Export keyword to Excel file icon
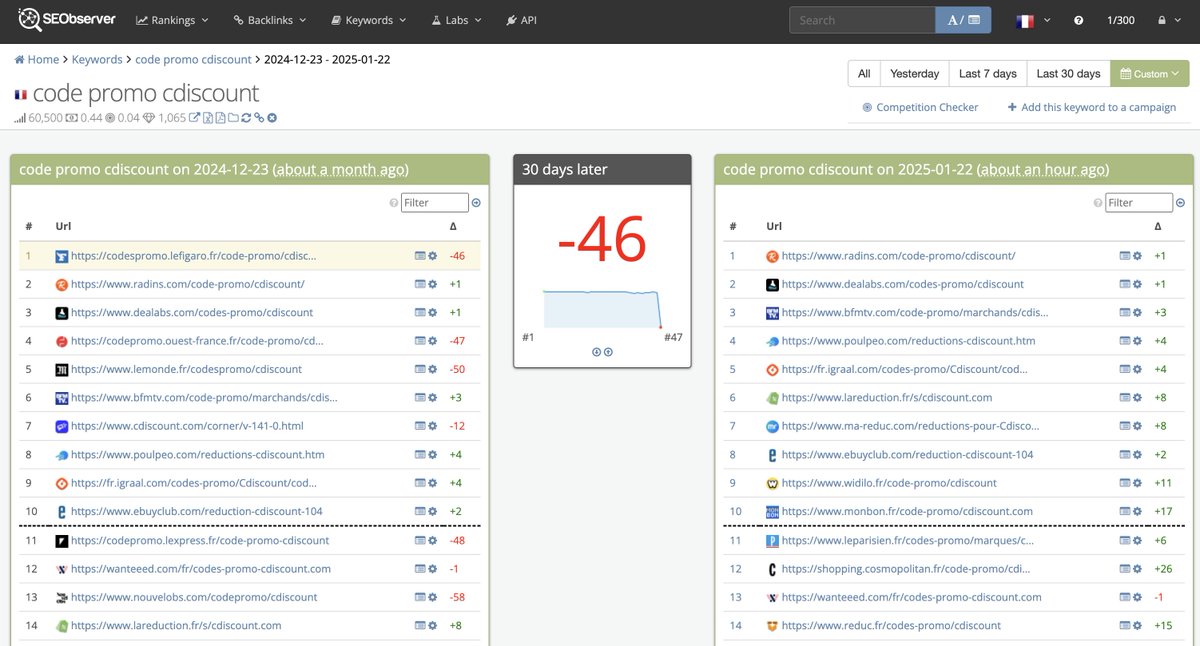Image resolution: width=1200 pixels, height=646 pixels. tap(208, 118)
